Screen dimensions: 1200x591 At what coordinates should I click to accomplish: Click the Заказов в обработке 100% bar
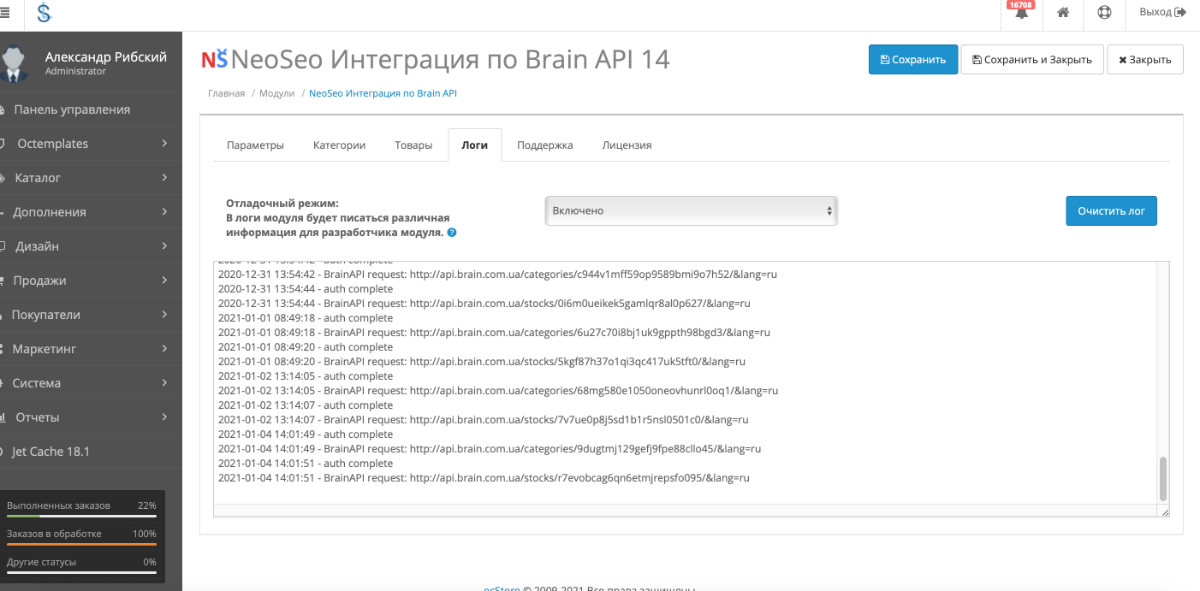82,545
